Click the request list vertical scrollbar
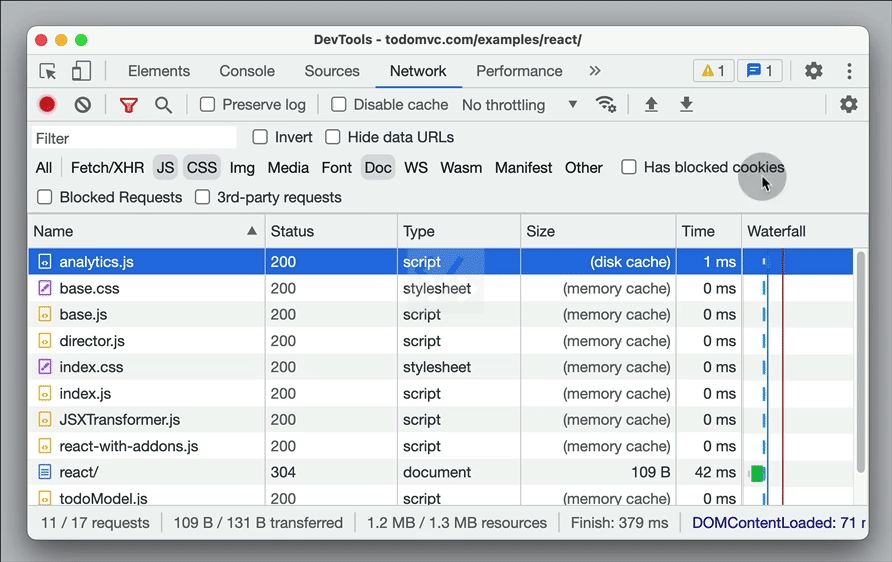892x562 pixels. click(x=861, y=362)
